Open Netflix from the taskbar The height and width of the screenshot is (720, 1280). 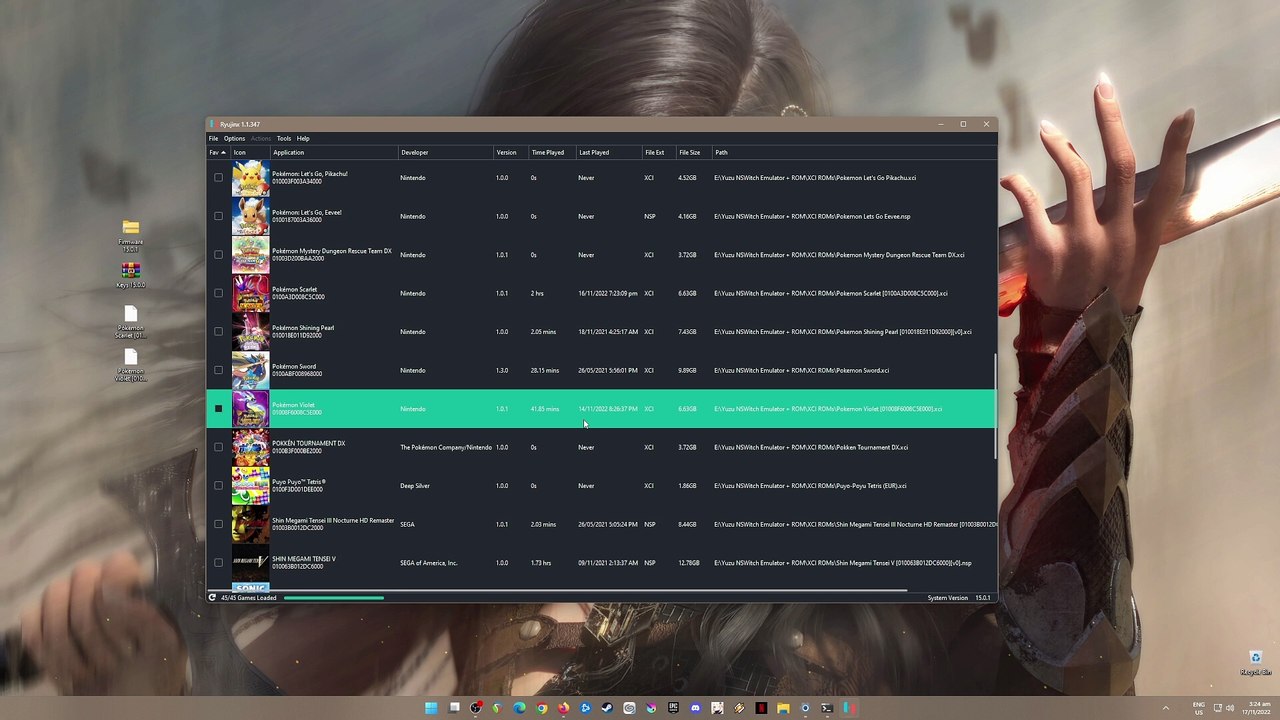761,708
